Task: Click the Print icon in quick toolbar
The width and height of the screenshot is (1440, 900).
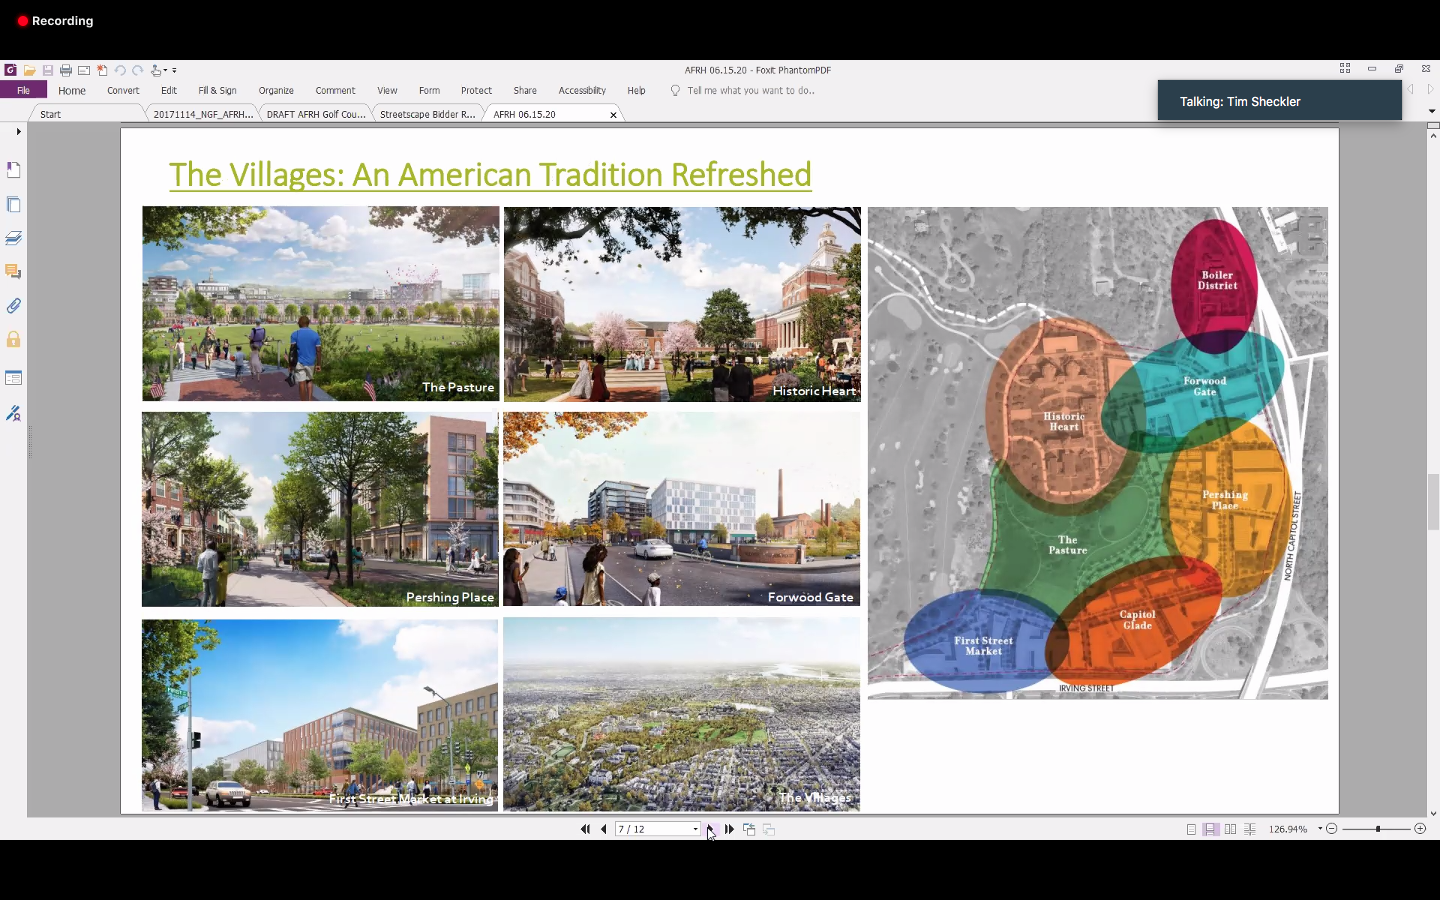Action: 66,71
